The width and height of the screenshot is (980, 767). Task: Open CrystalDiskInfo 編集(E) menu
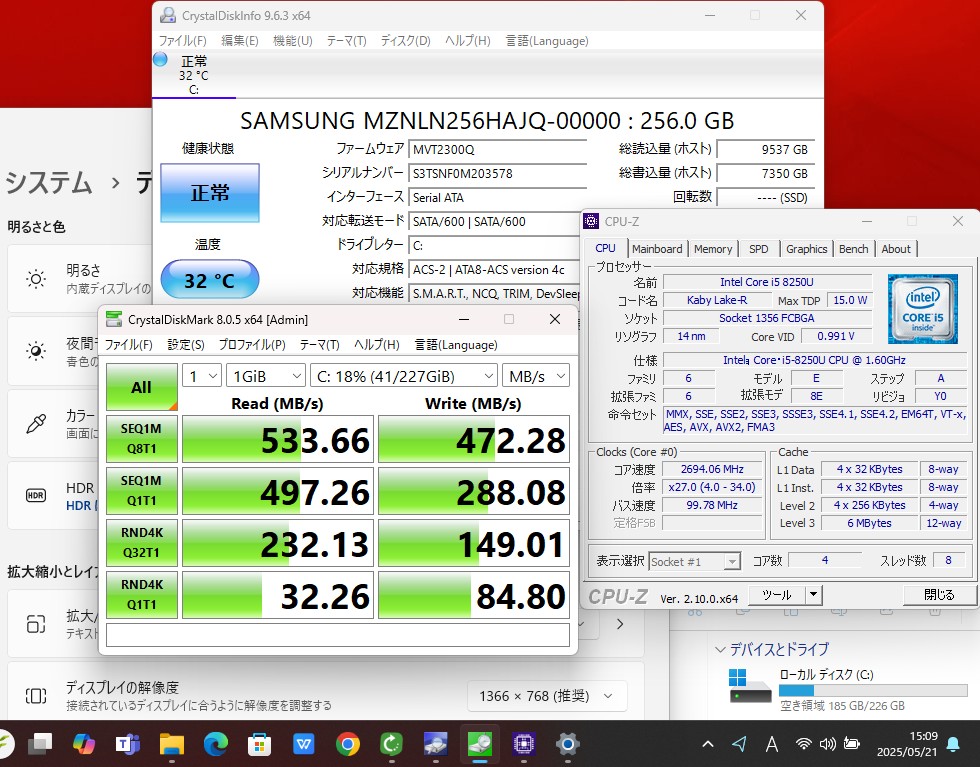239,41
